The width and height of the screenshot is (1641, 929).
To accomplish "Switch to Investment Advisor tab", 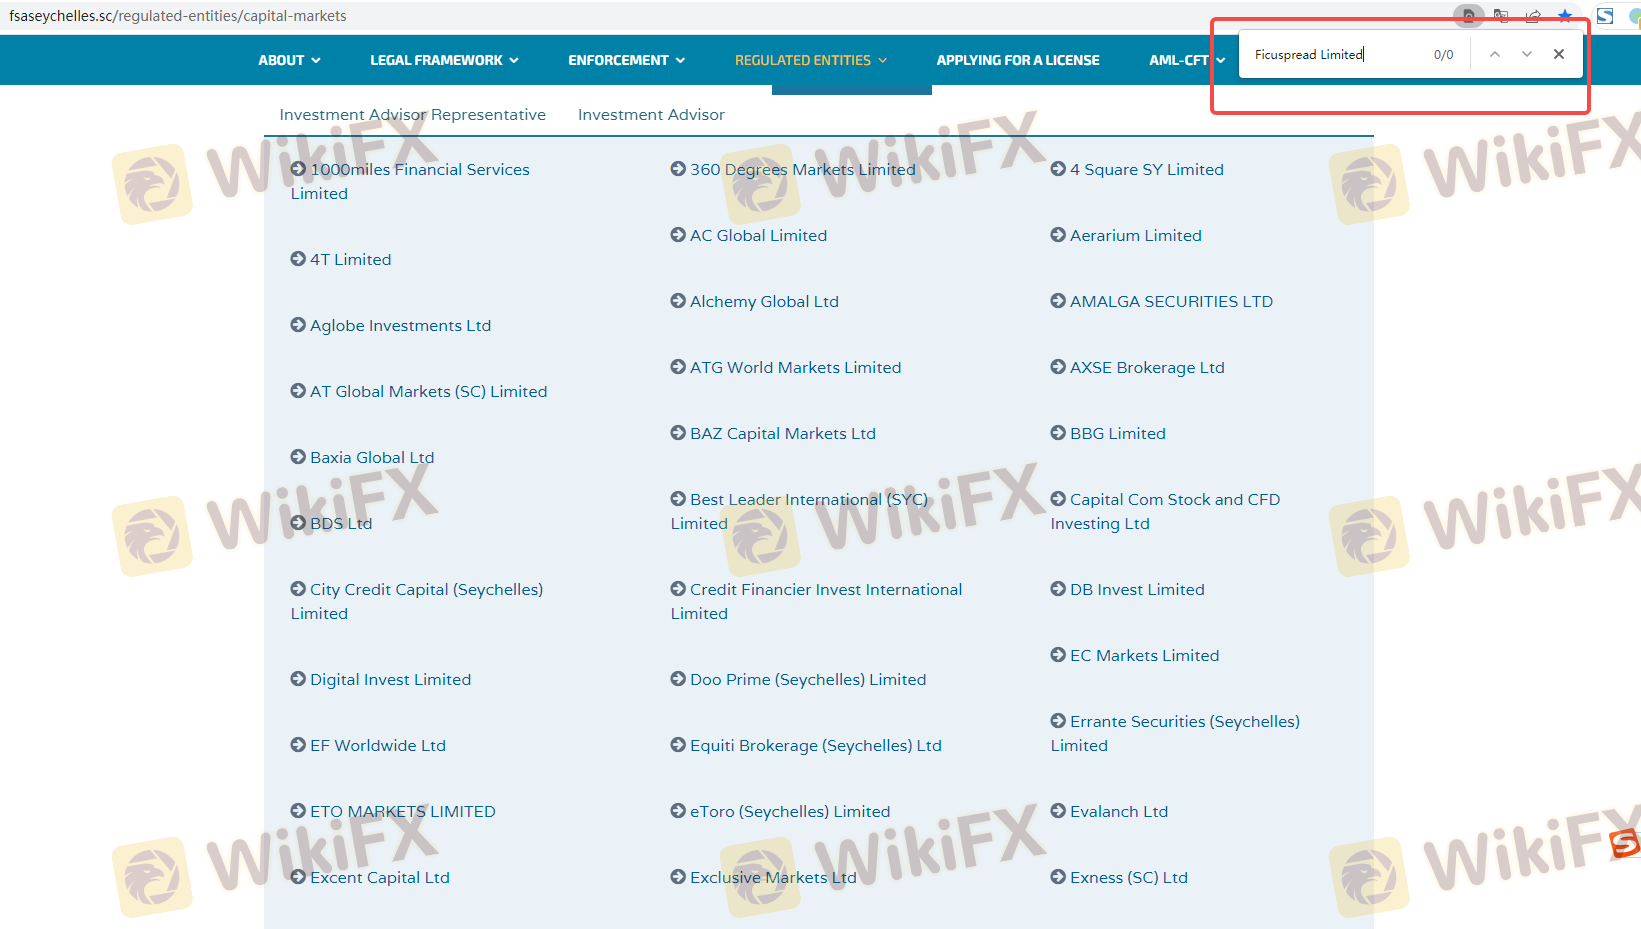I will click(x=651, y=115).
